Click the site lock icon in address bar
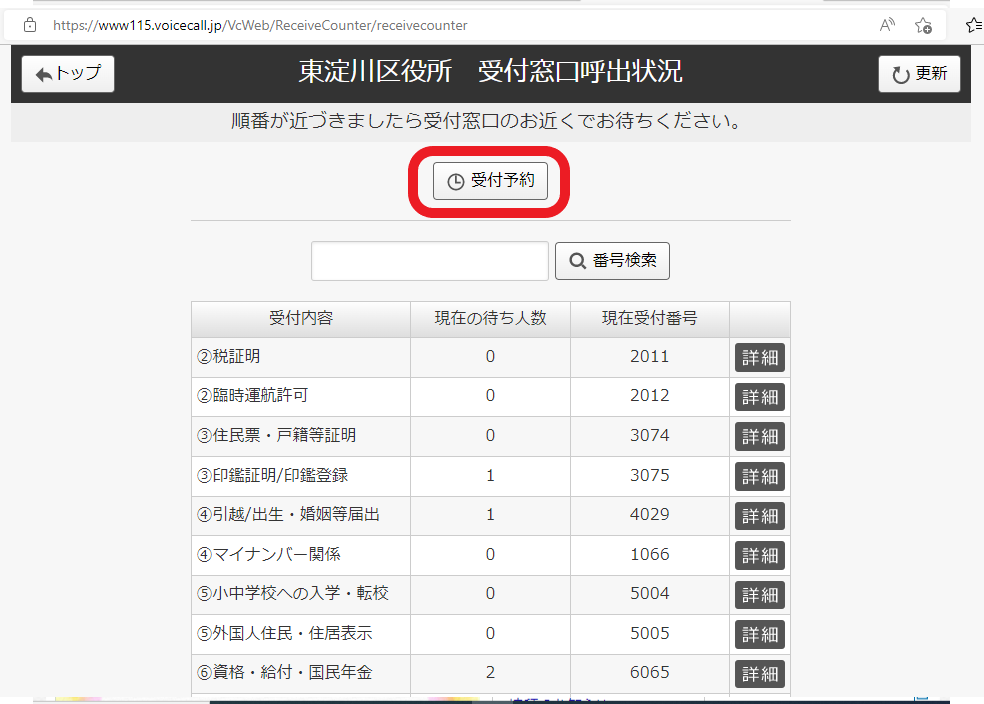Screen dimensions: 984x704 (x=29, y=25)
